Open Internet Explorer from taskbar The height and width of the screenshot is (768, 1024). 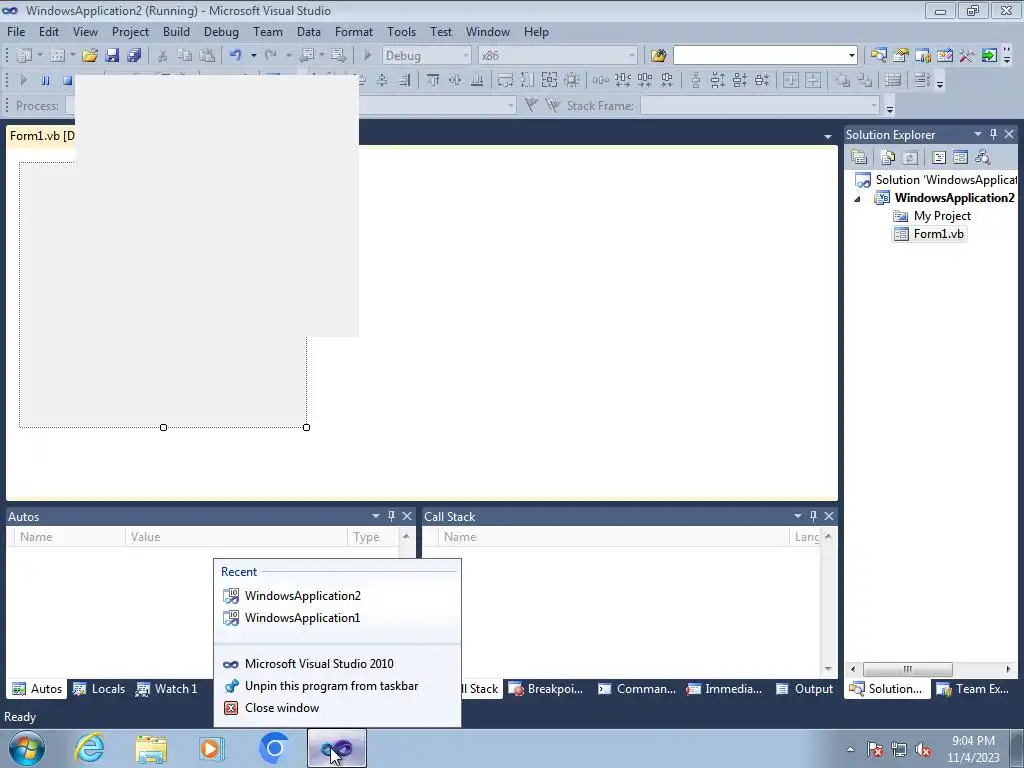[x=89, y=748]
